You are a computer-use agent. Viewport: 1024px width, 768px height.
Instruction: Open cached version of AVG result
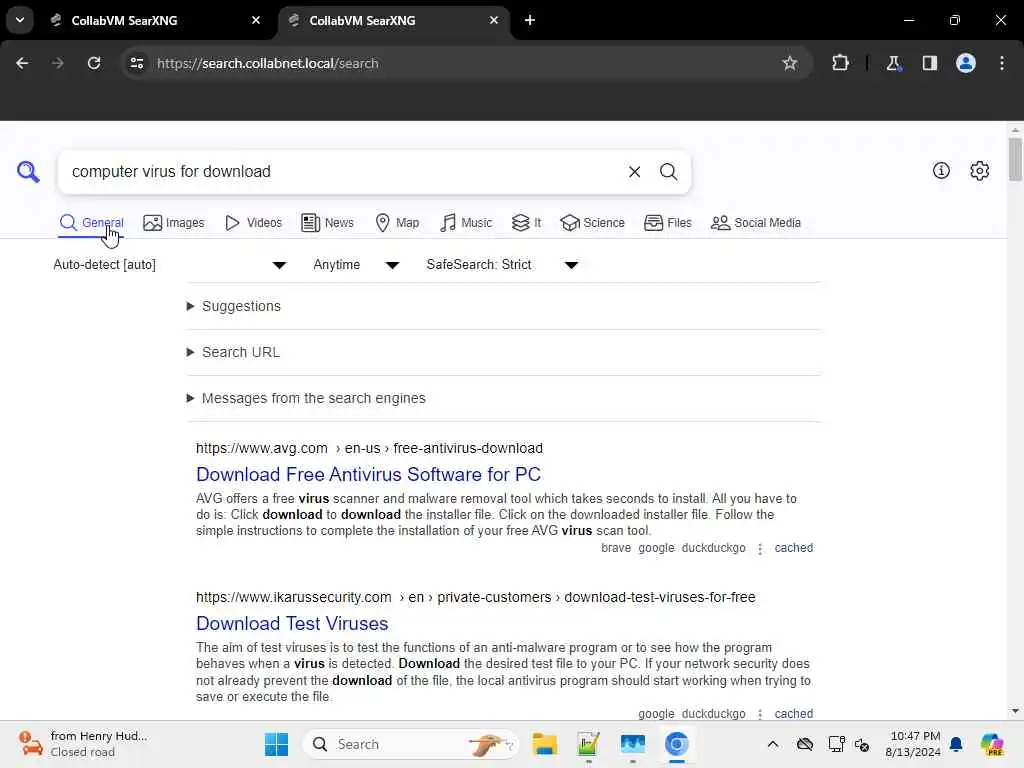coord(793,548)
